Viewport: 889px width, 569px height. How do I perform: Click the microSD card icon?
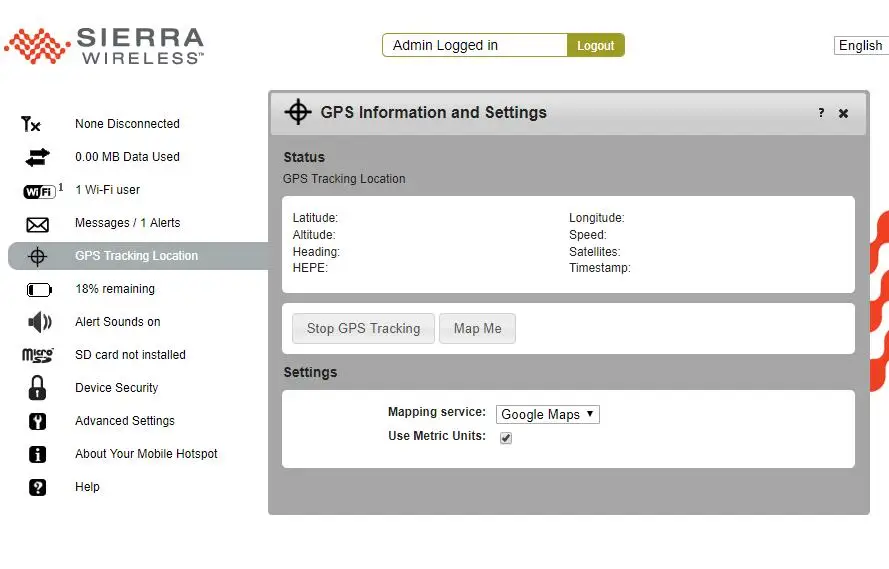click(37, 355)
